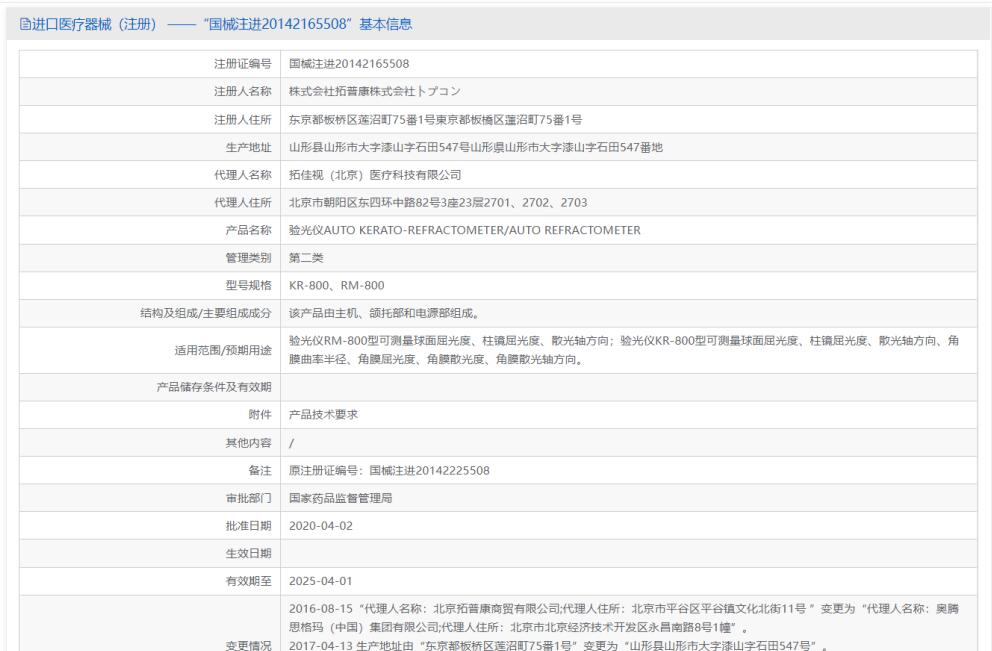Select the label 注册证编号
Viewport: 992px width, 651px height.
[242, 64]
